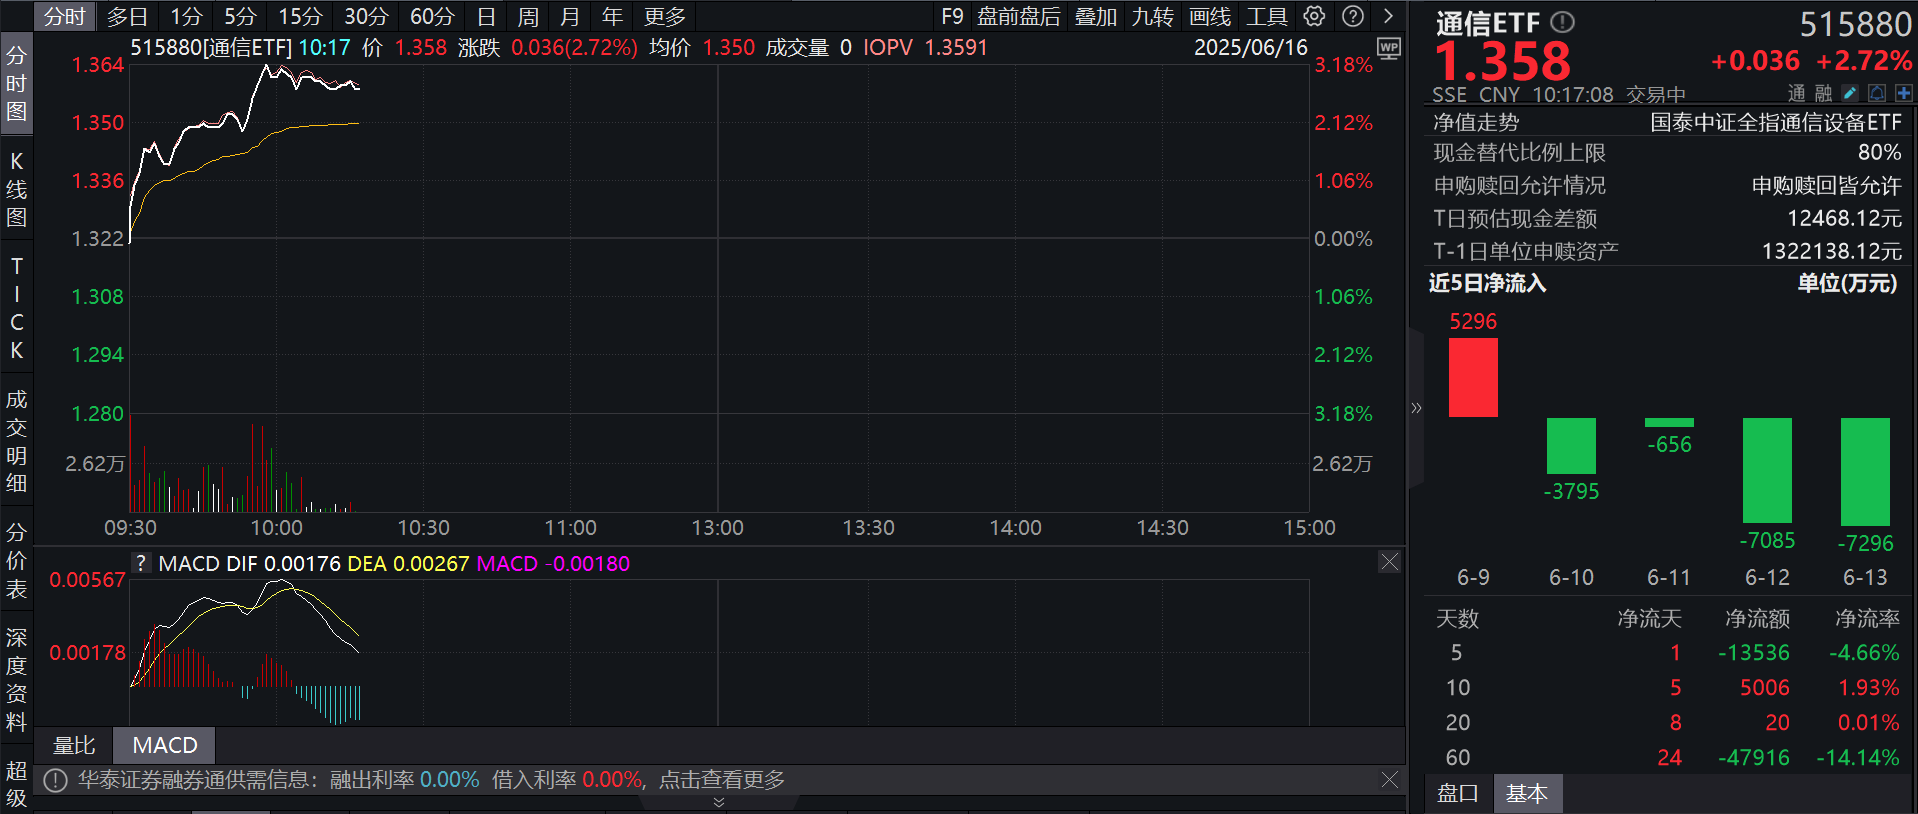
Task: Click info icon on 融券通 notice bar
Action: 56,780
